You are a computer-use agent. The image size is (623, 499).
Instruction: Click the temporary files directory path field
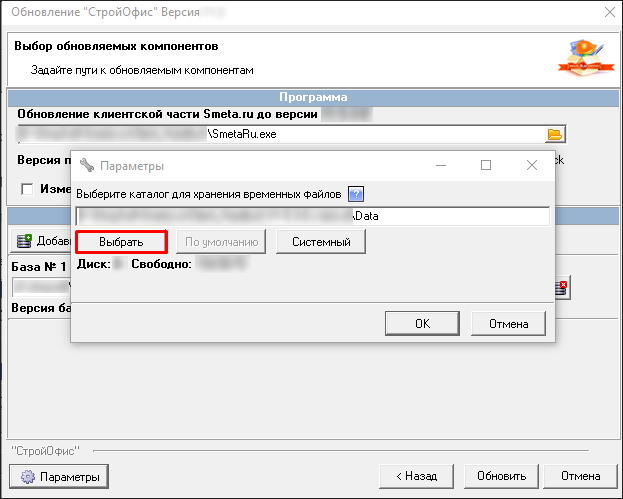[313, 216]
